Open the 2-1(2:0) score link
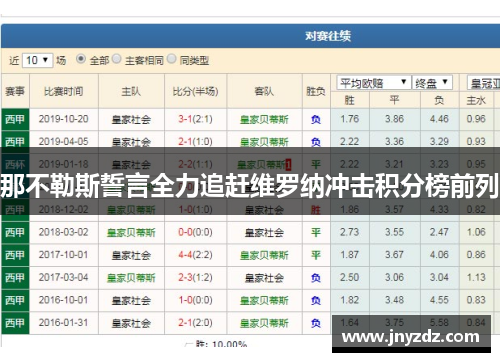Viewport: 500px width, 362px height. pos(195,323)
